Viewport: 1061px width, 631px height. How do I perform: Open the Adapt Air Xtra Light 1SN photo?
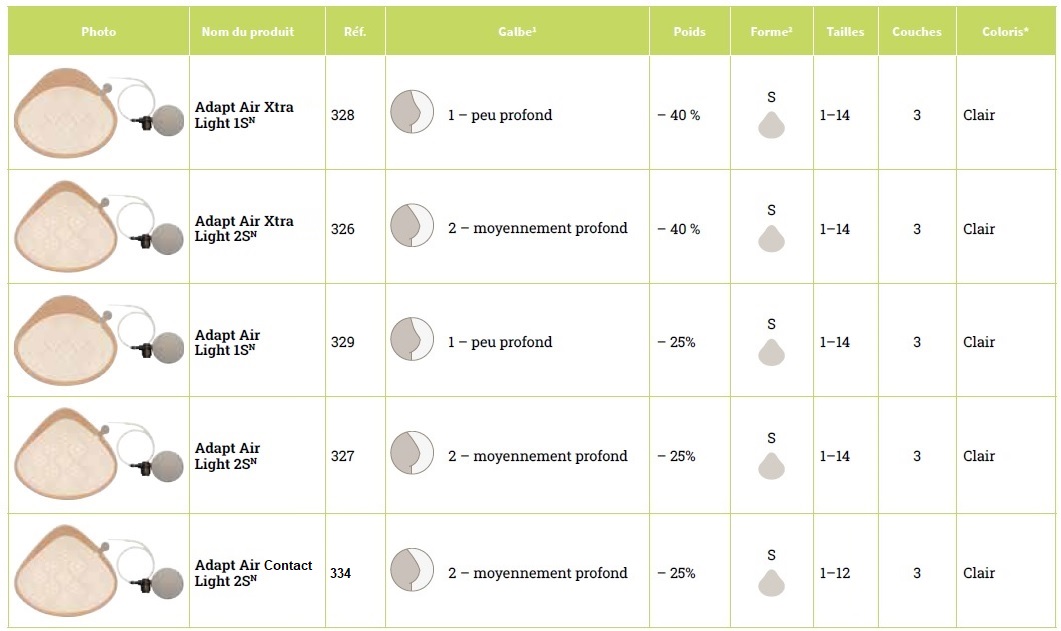[x=98, y=113]
